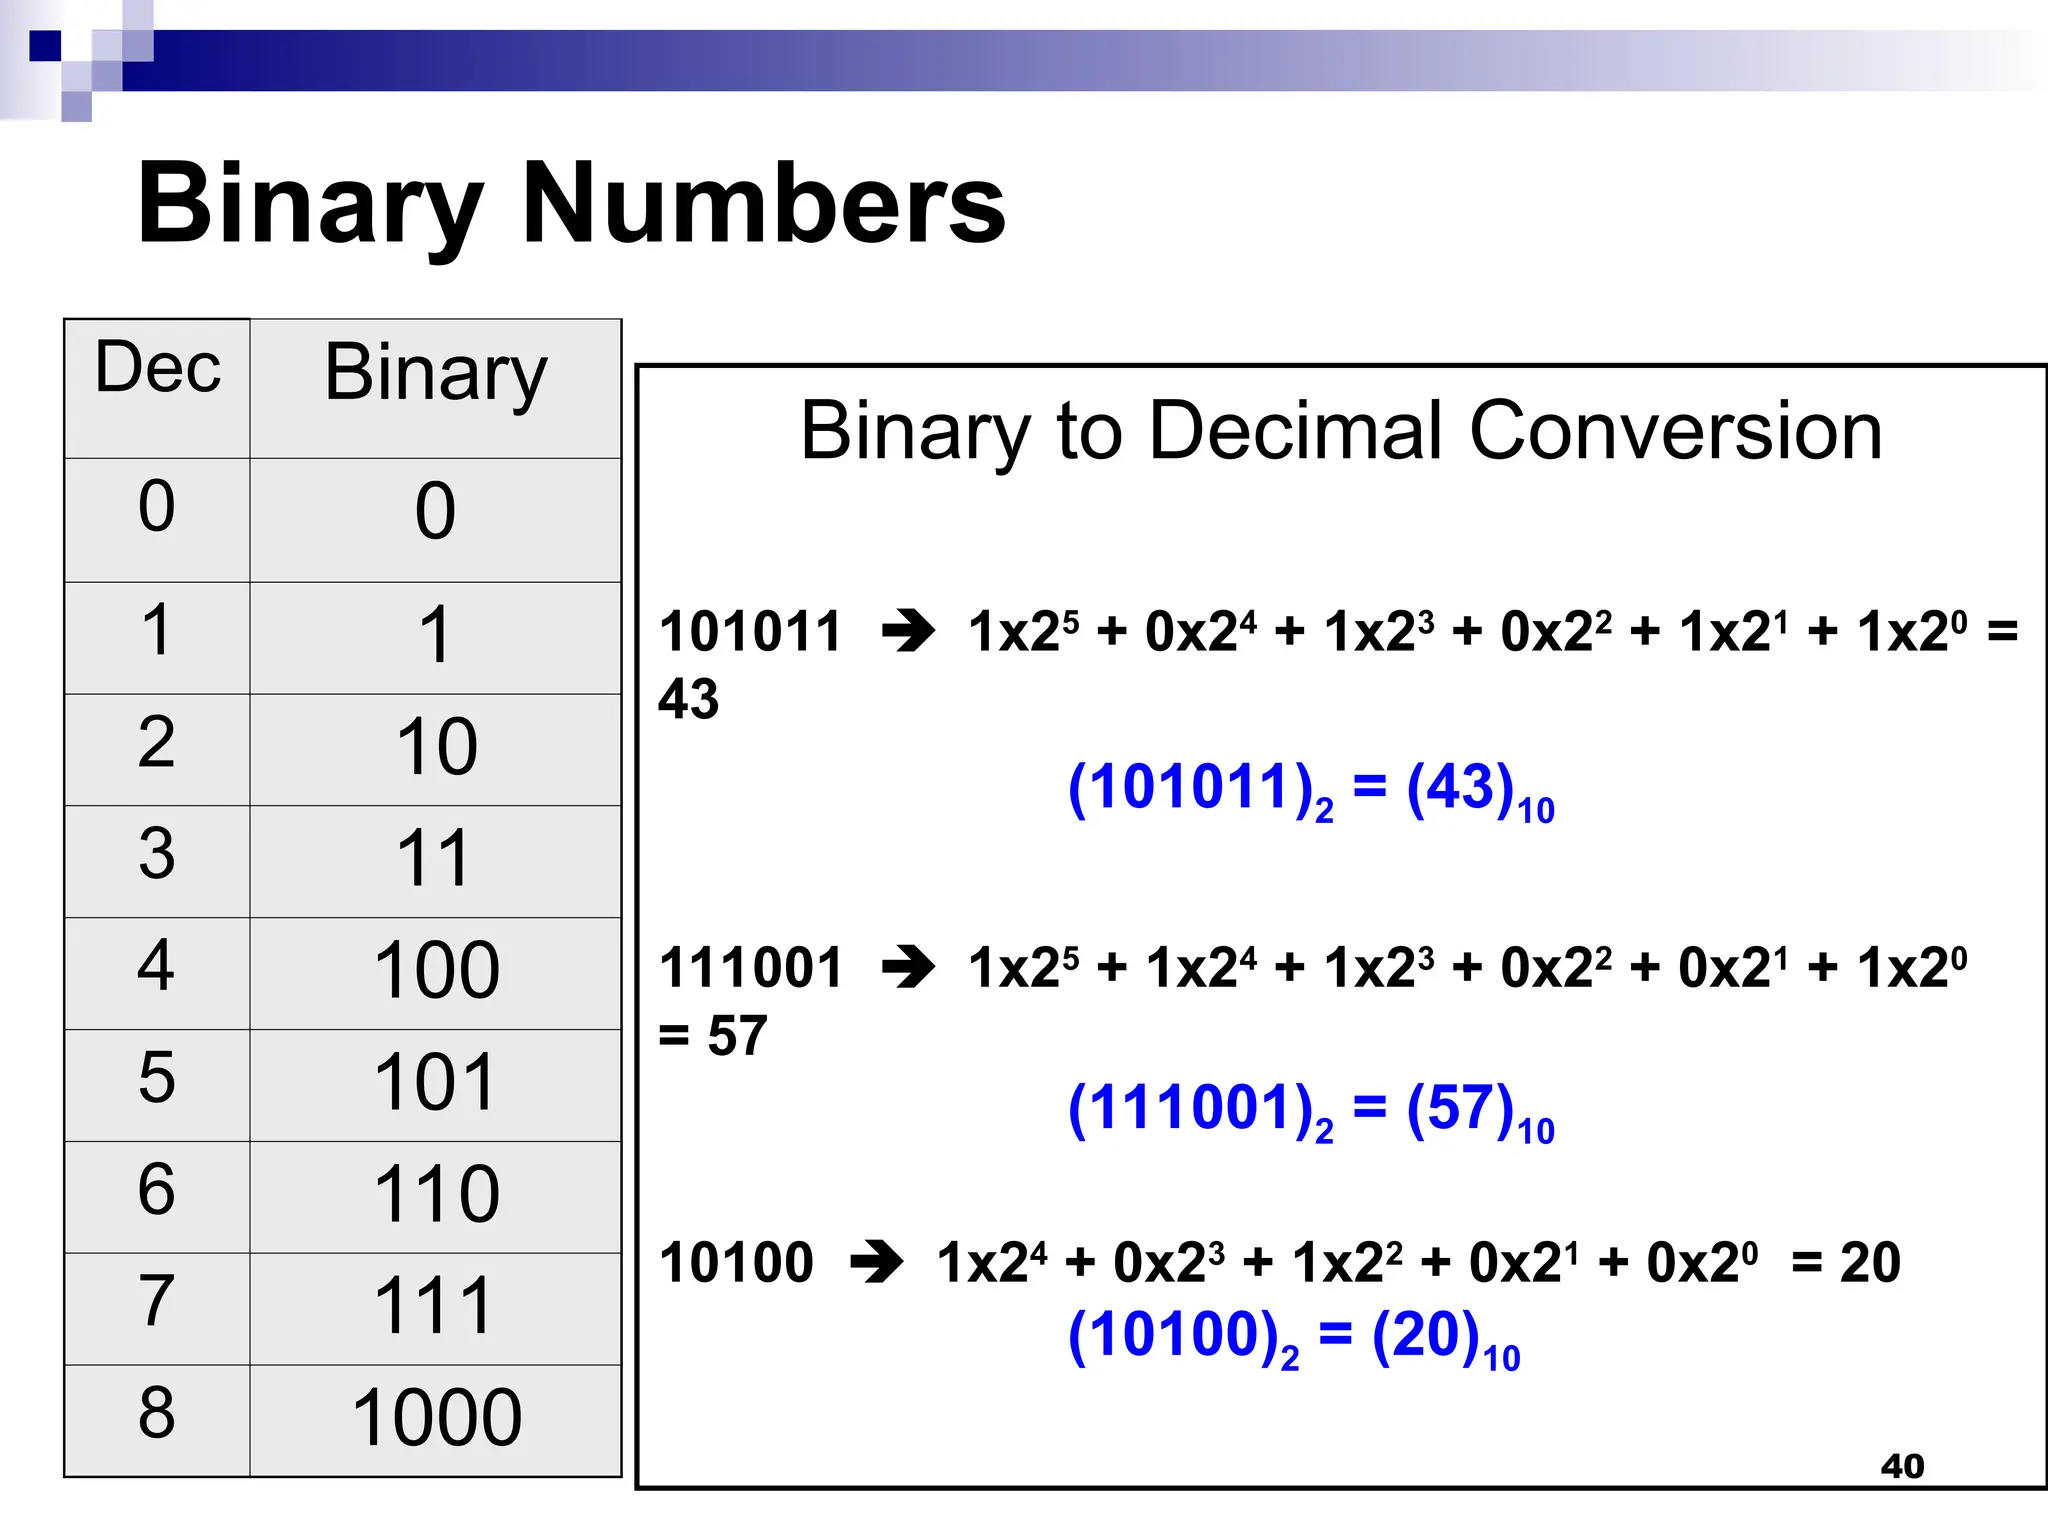This screenshot has width=2048, height=1536.
Task: Click the arrow after 101011
Action: 908,632
